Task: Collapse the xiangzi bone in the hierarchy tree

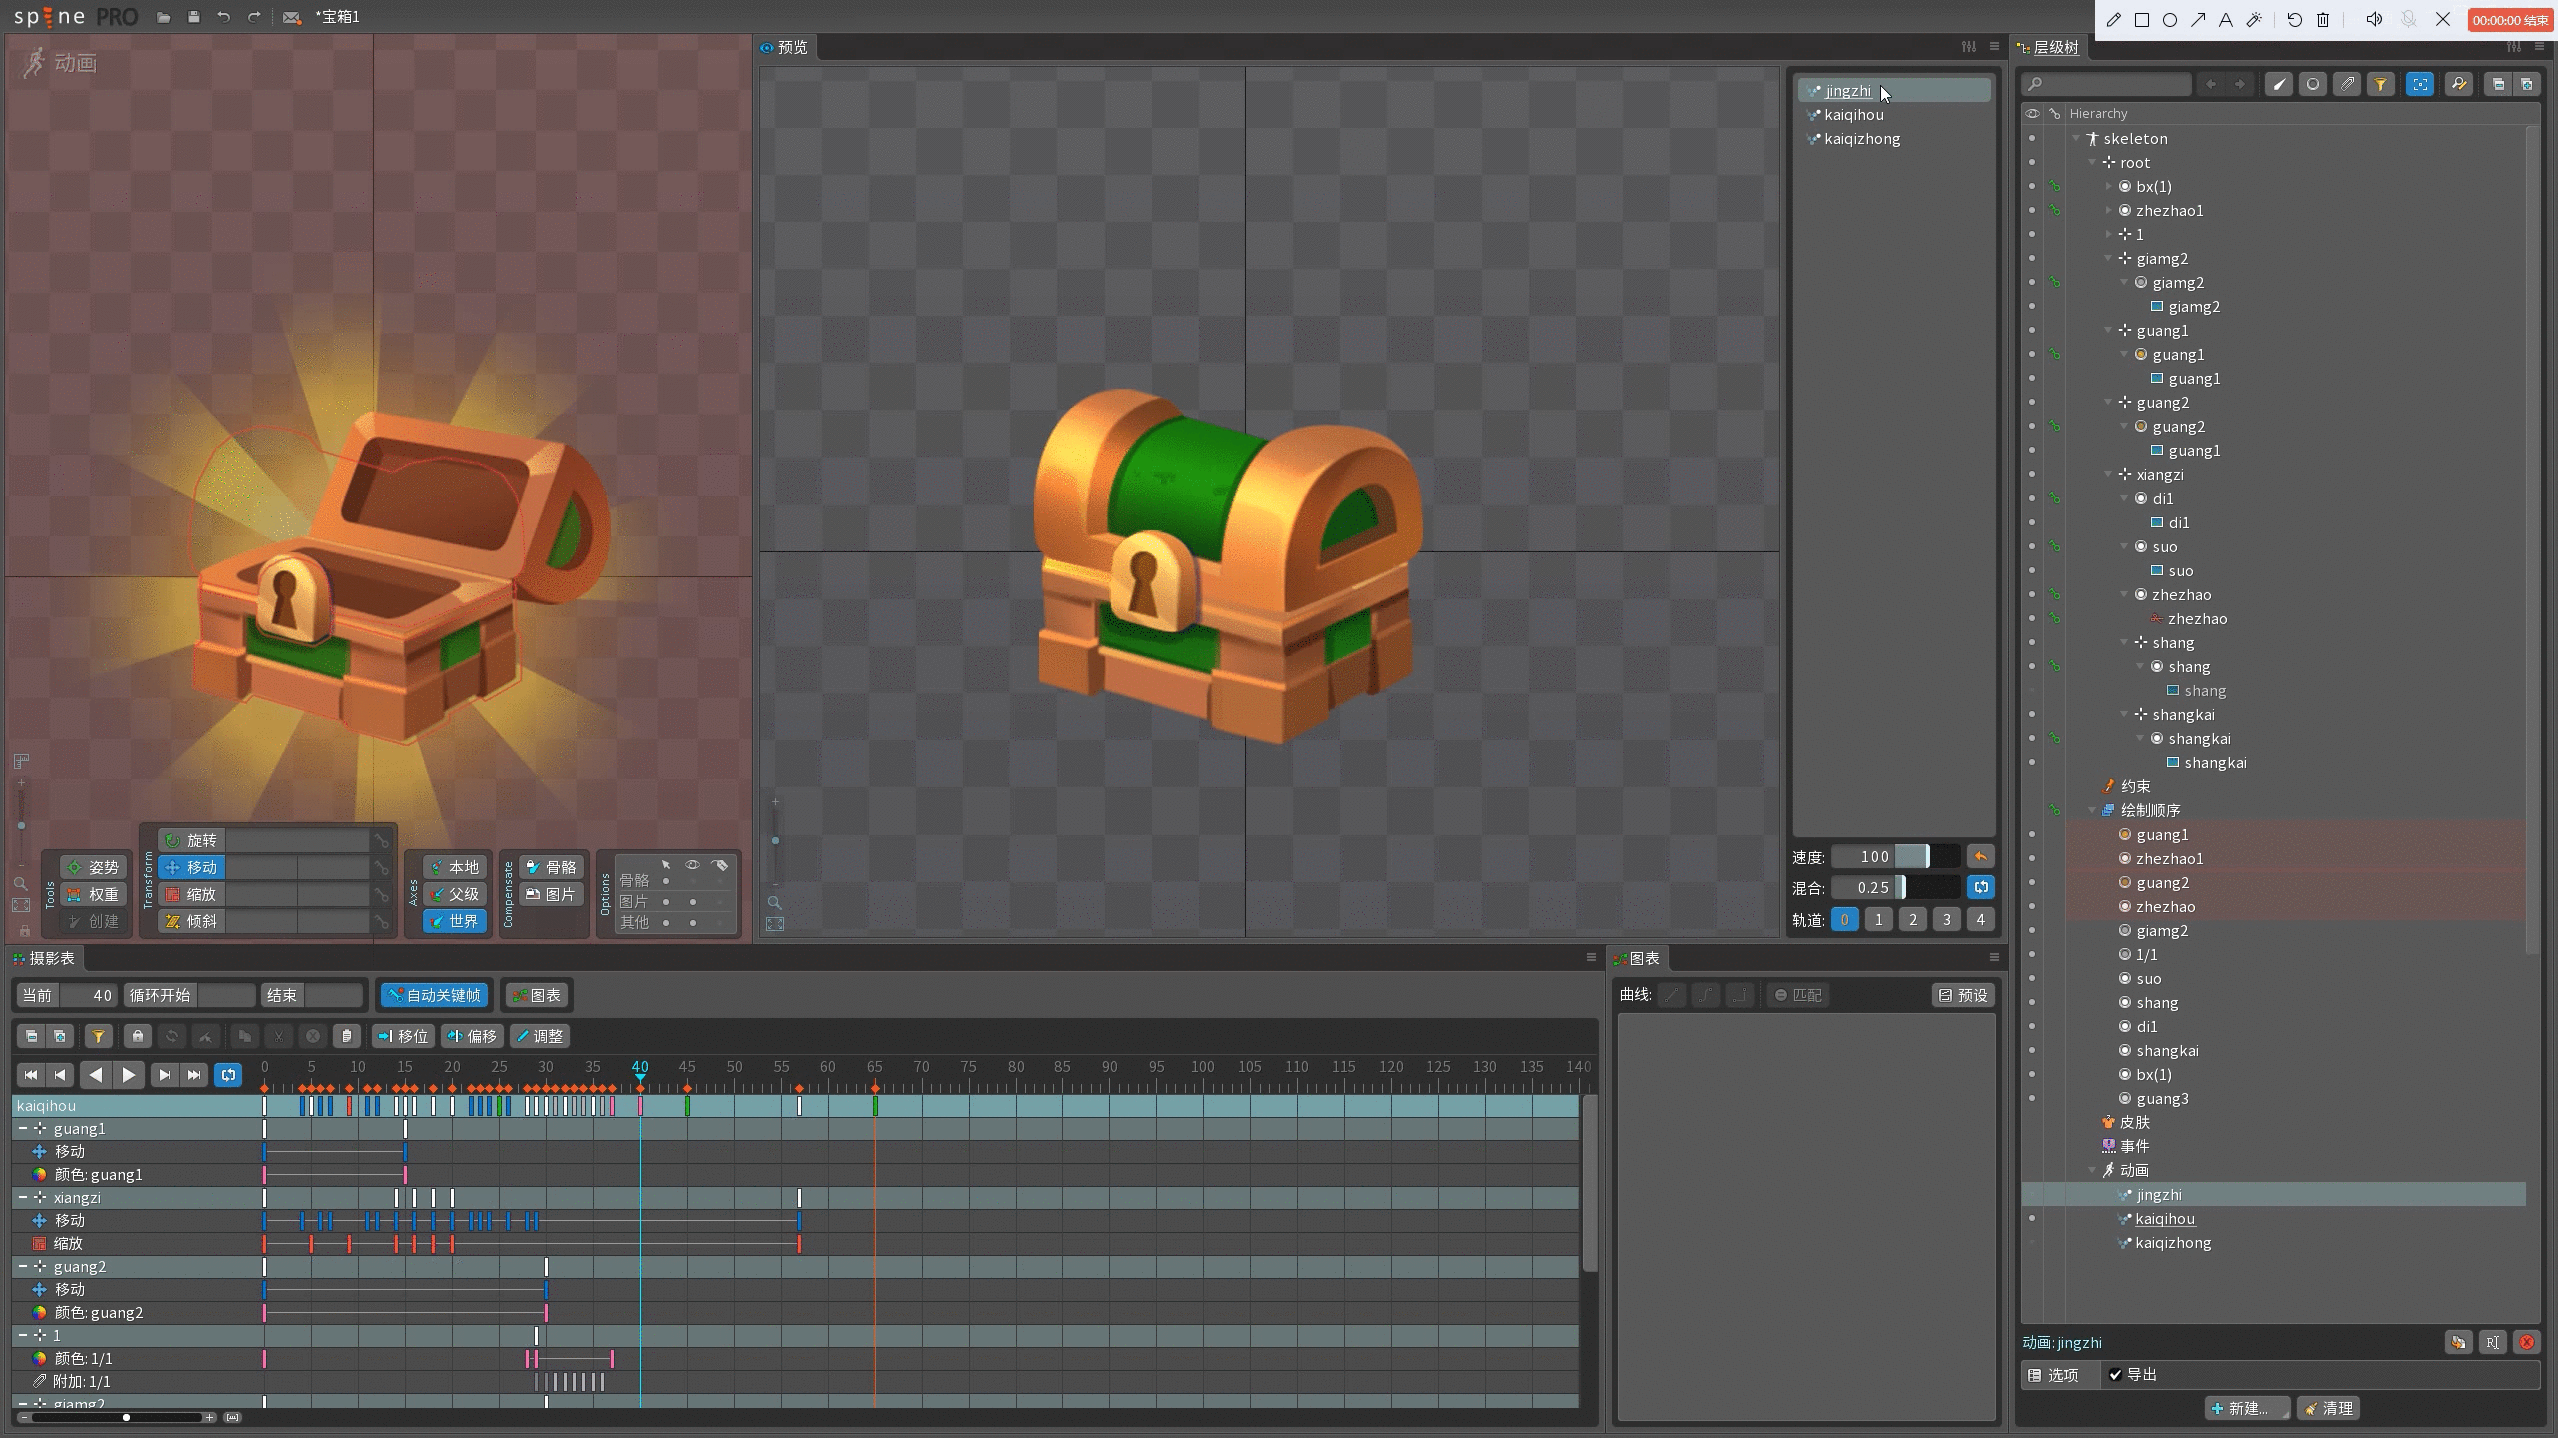Action: (x=2108, y=475)
